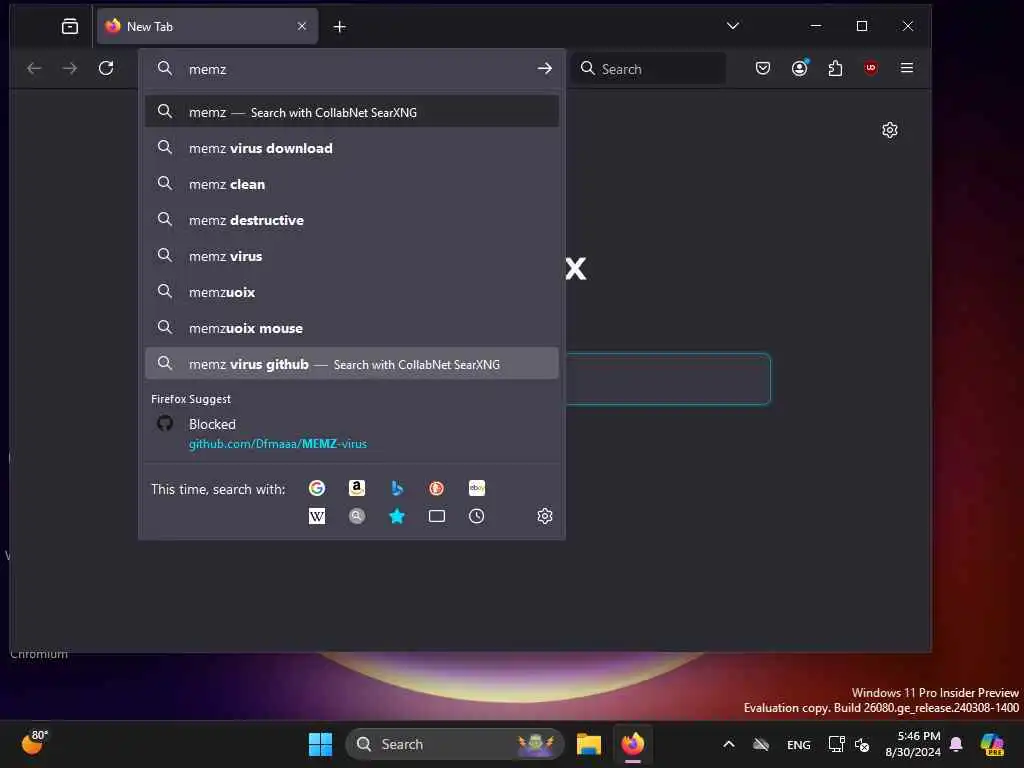Viewport: 1024px width, 768px height.
Task: Search this time with Google
Action: [x=317, y=488]
